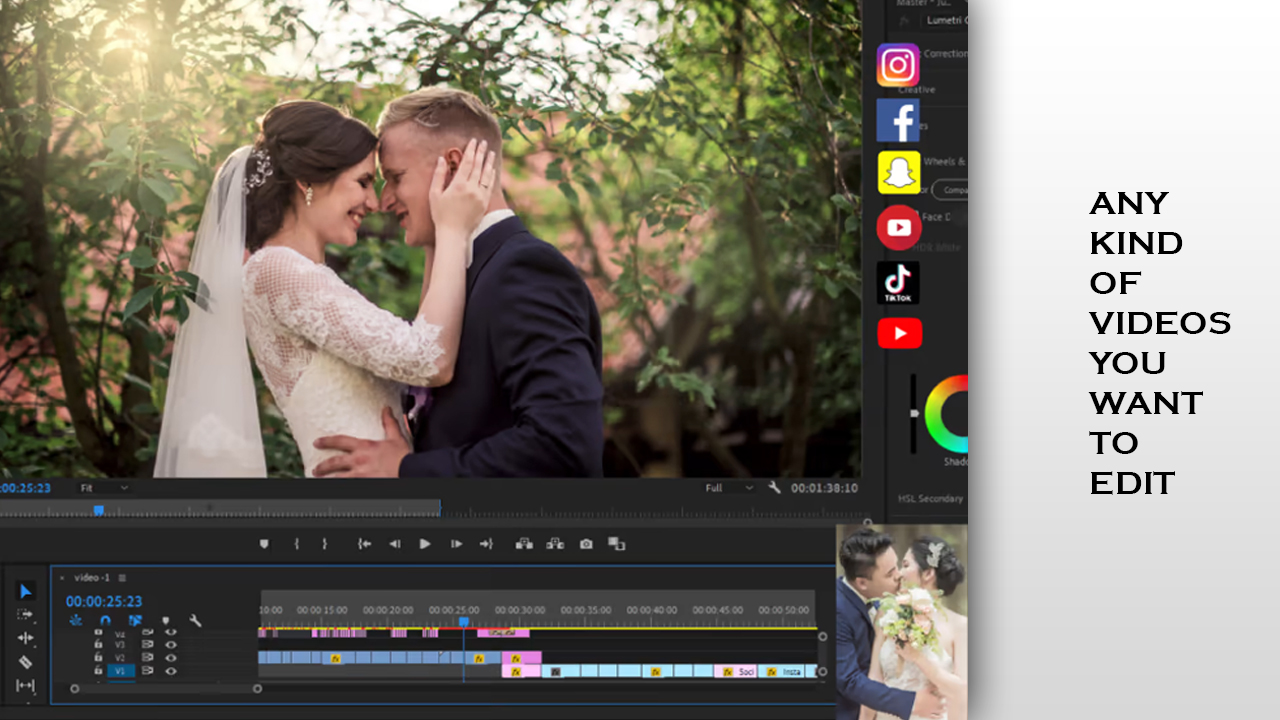Open the Full playback resolution dropdown
The height and width of the screenshot is (720, 1280).
point(729,488)
